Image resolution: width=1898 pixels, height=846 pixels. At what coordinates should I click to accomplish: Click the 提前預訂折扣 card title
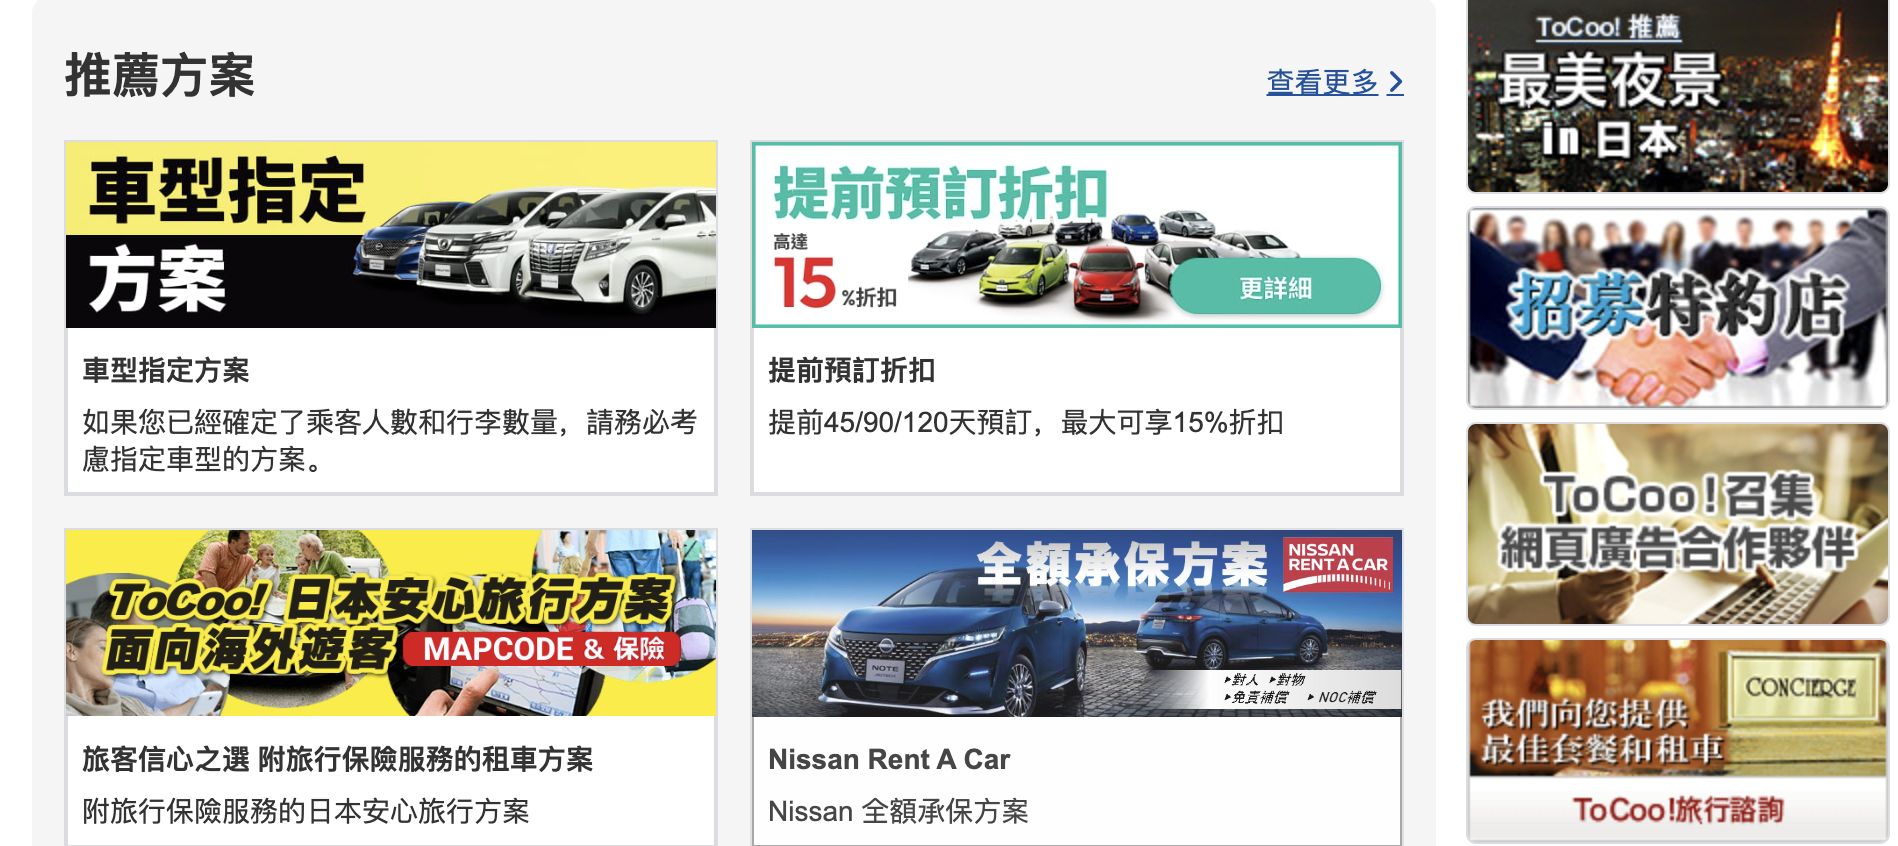coord(852,371)
